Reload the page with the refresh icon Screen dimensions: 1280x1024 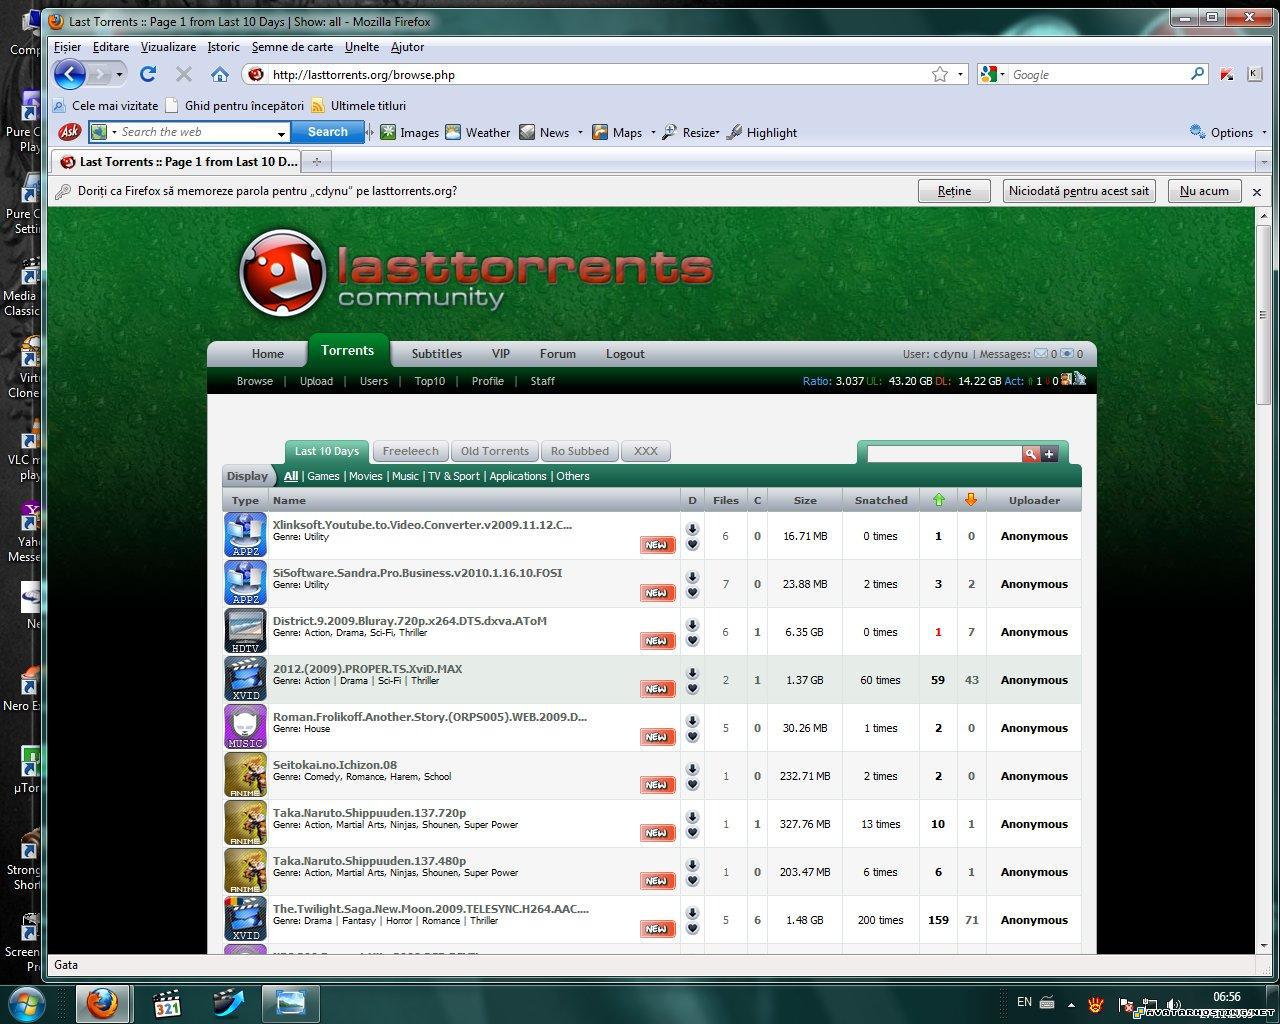[x=148, y=74]
